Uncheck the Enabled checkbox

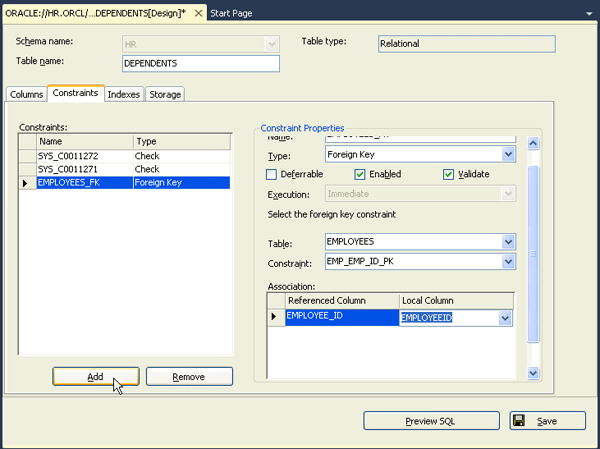[x=361, y=174]
